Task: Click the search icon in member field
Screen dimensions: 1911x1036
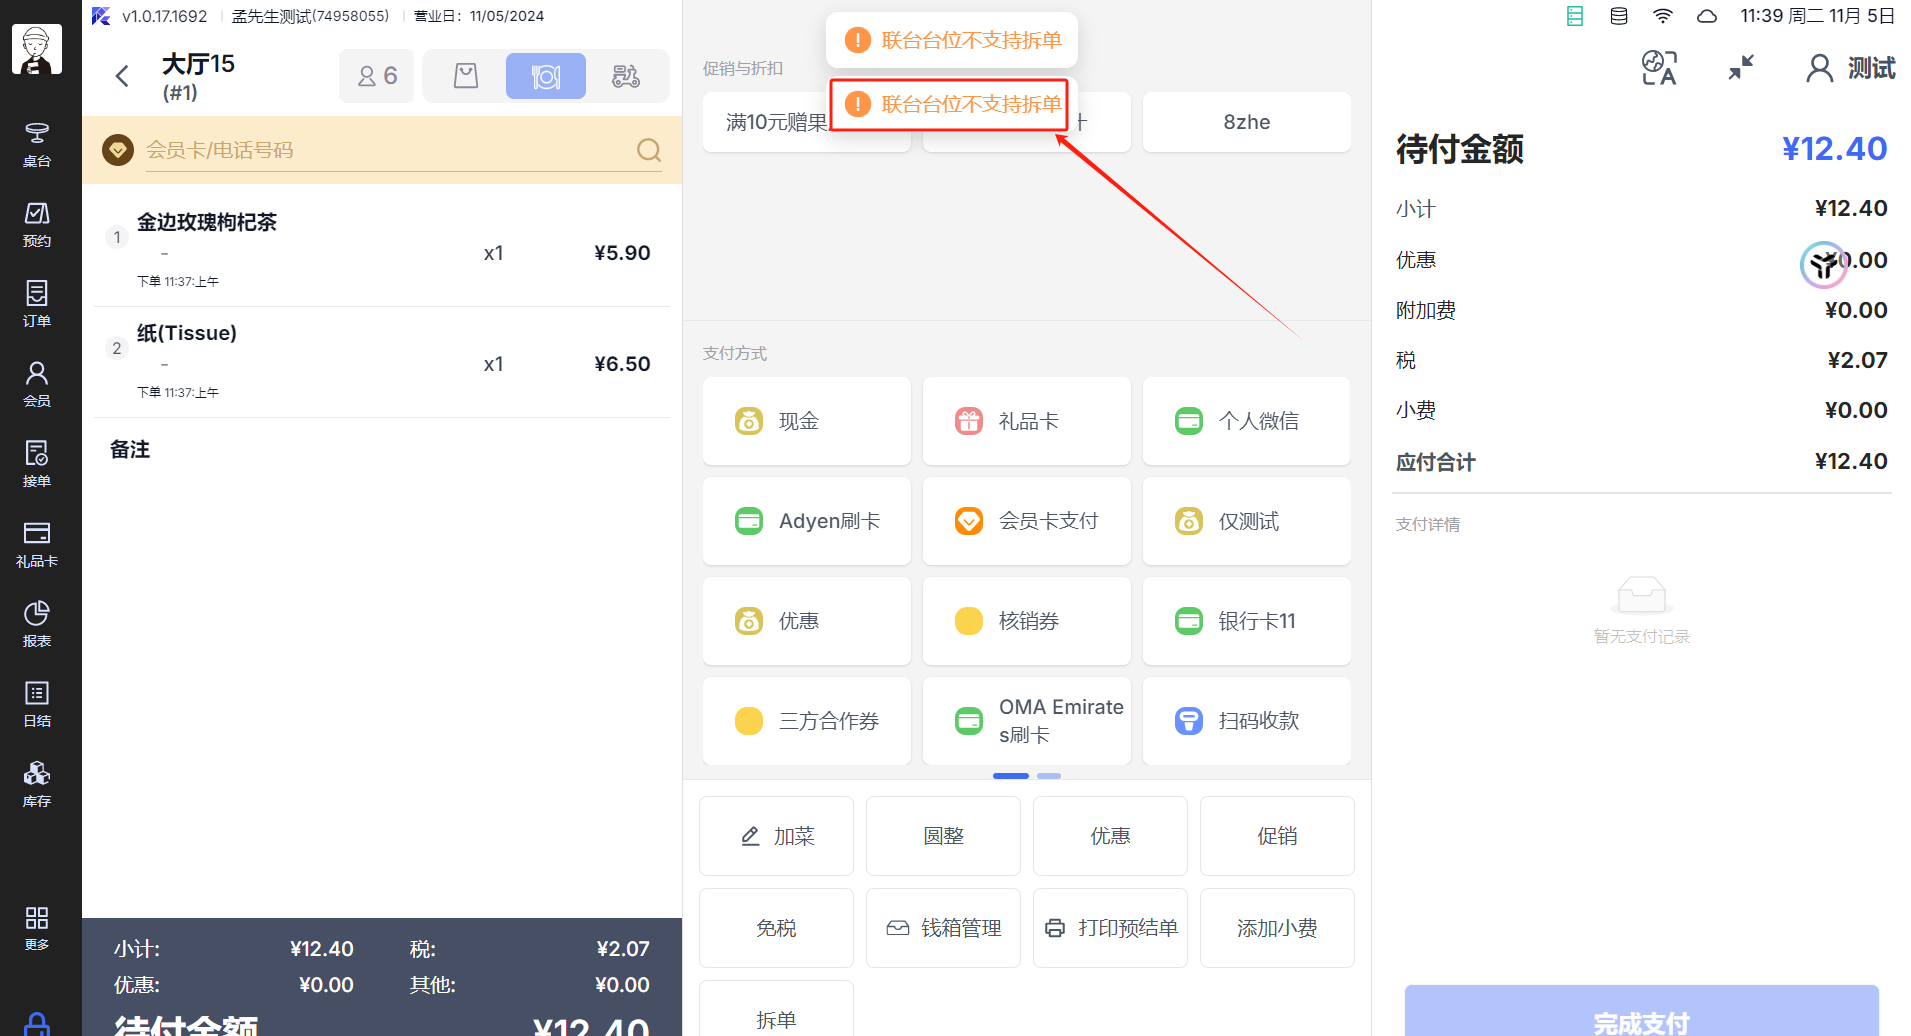Action: coord(649,150)
